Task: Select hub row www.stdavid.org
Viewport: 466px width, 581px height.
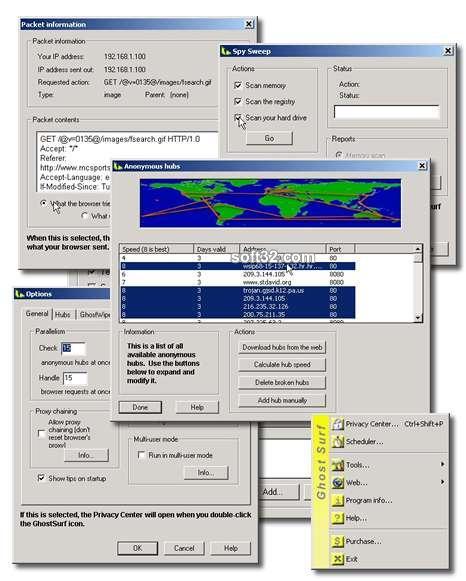Action: pos(237,282)
